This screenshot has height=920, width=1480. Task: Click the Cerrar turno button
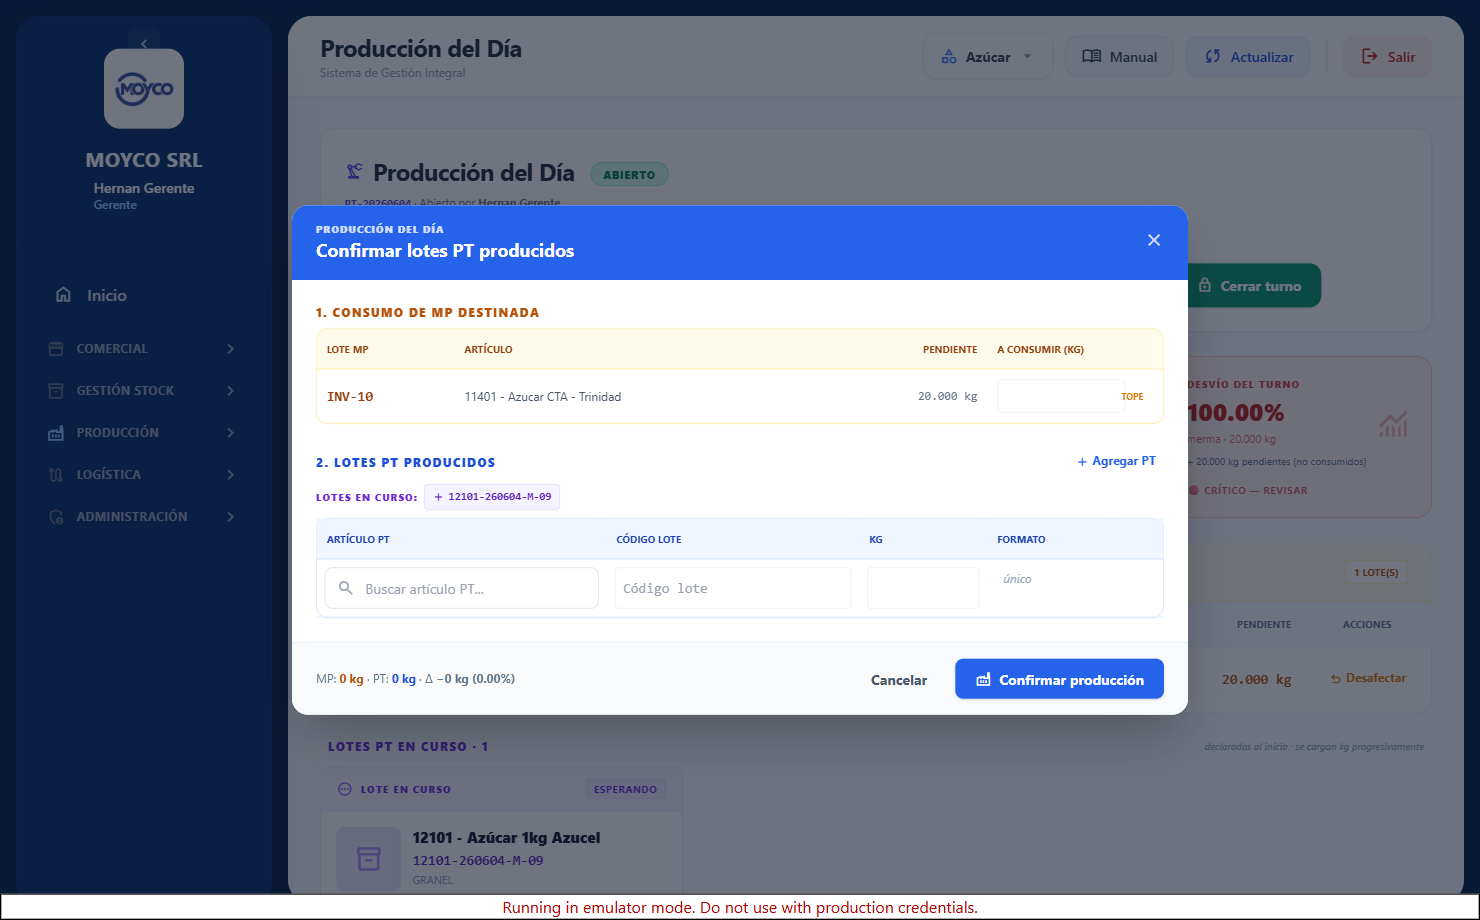tap(1249, 286)
